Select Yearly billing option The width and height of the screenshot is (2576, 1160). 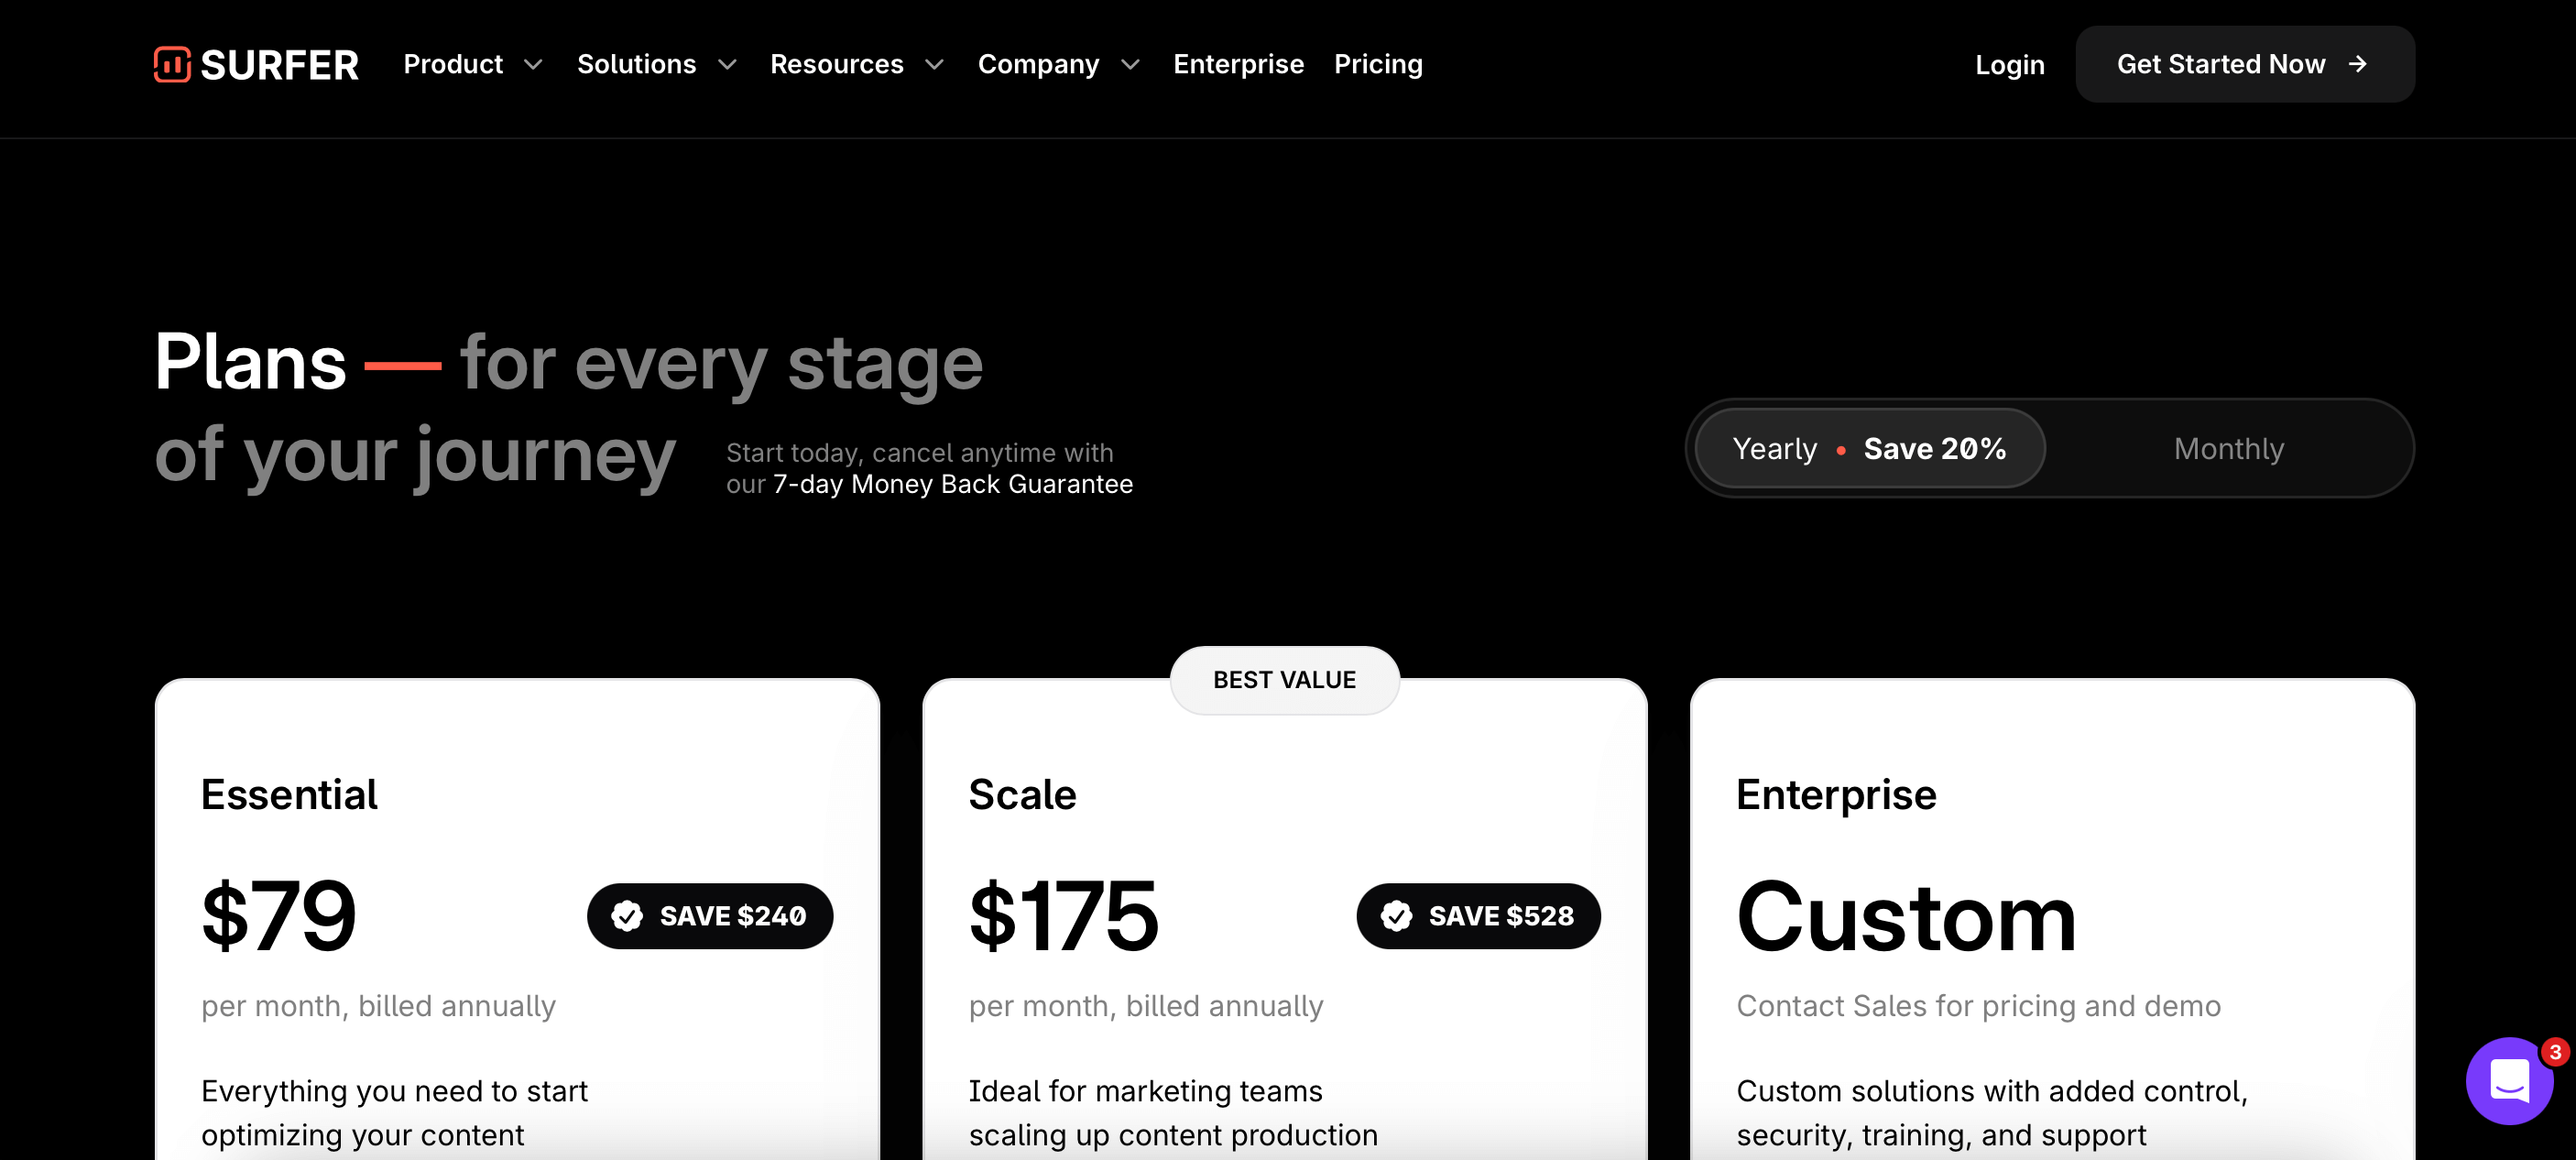tap(1870, 449)
